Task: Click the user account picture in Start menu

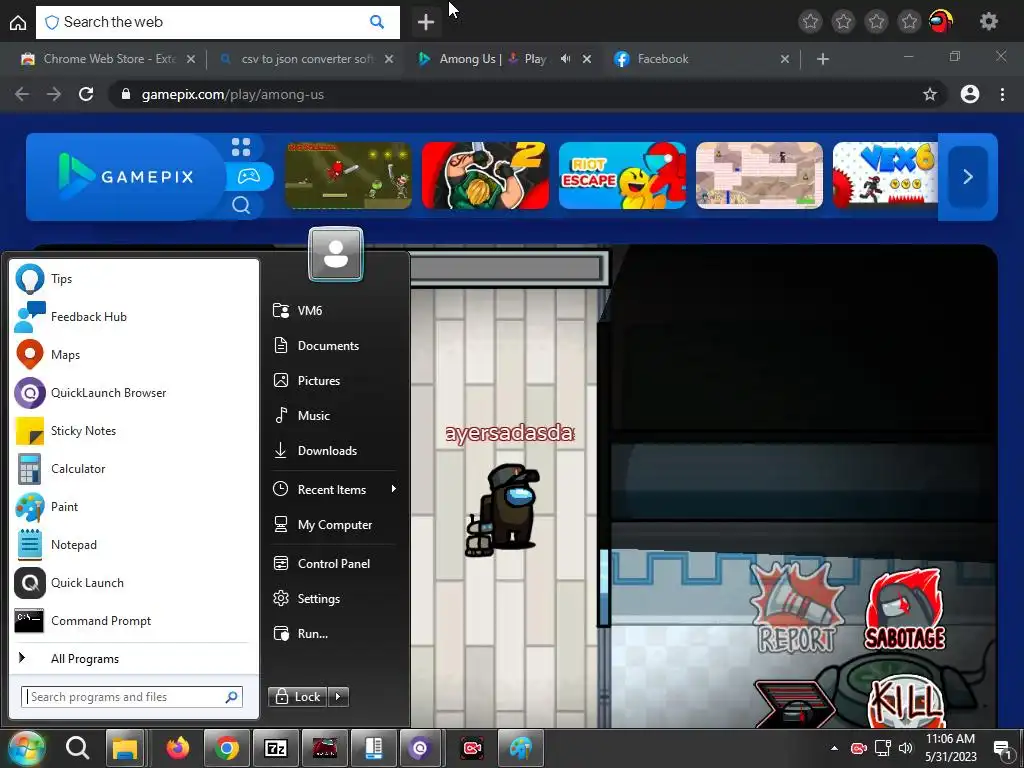Action: coord(336,254)
